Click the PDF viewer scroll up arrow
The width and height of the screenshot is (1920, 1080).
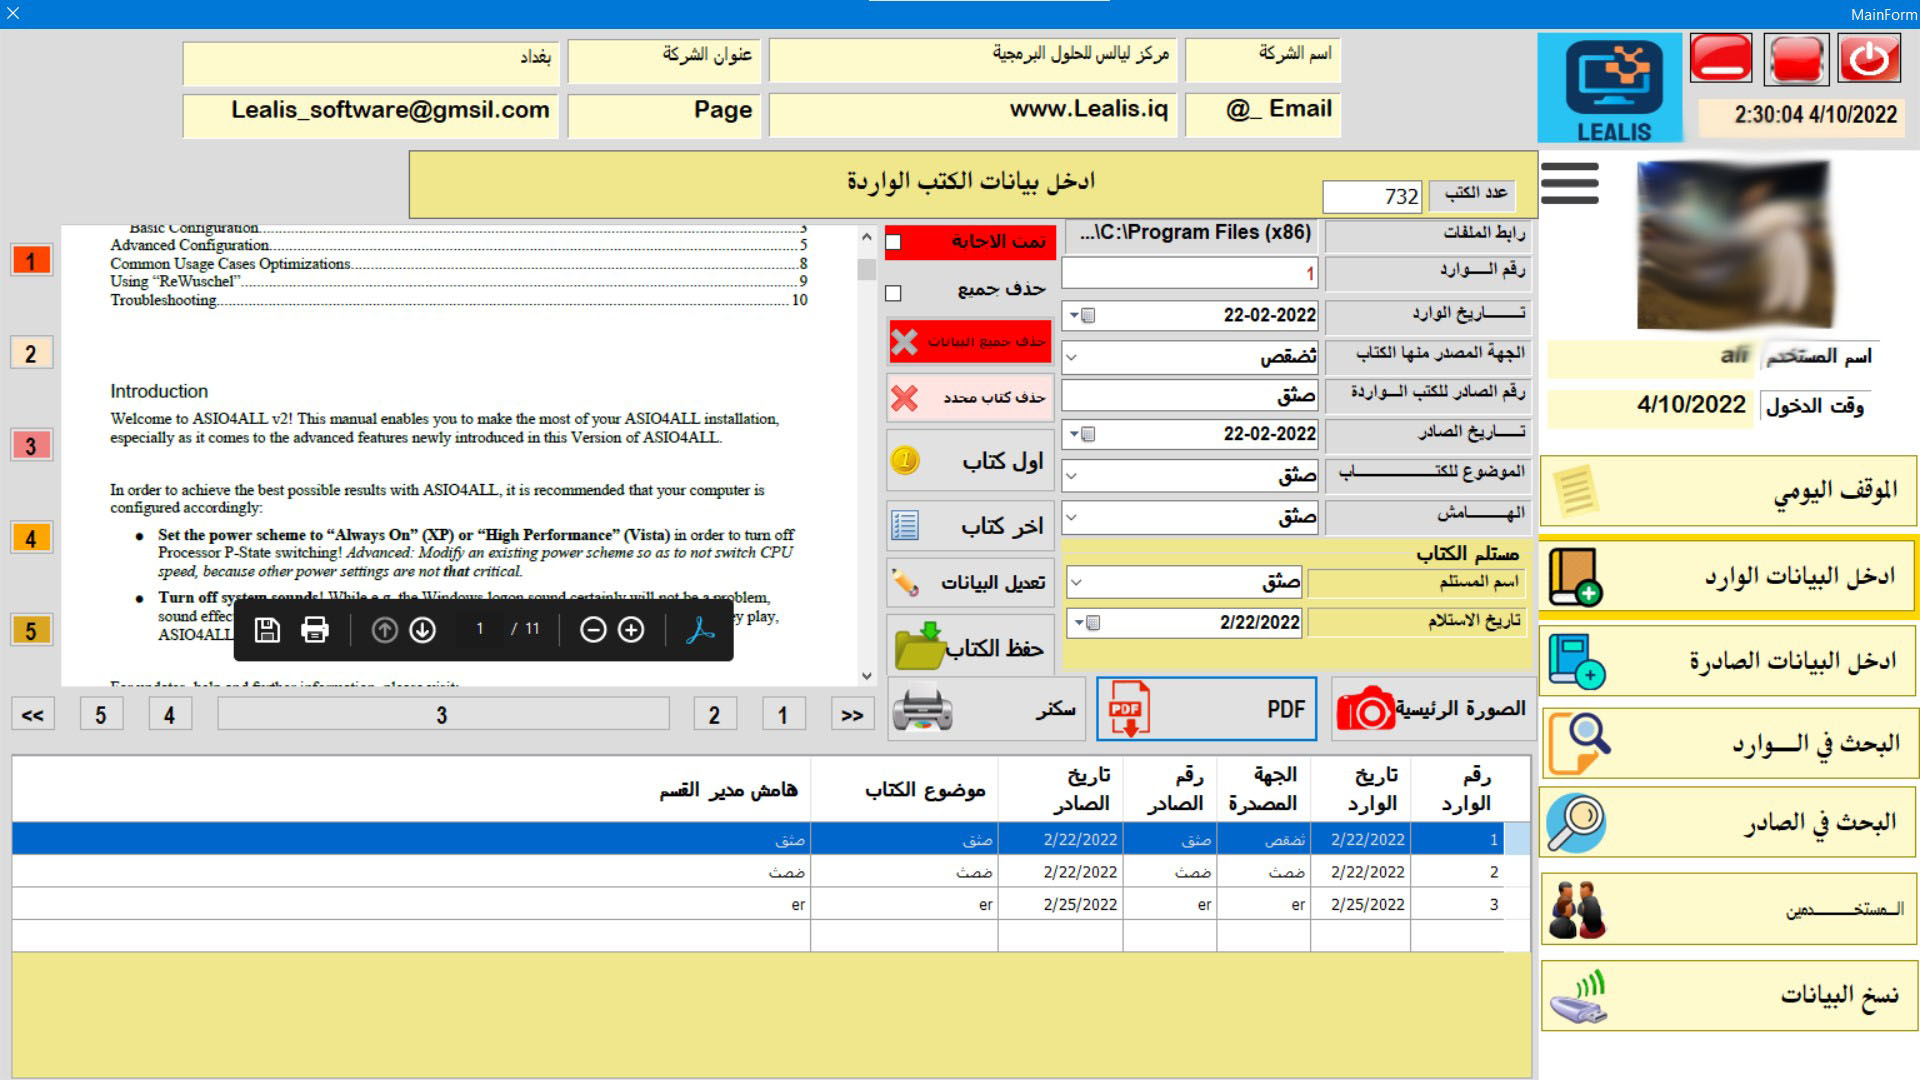866,237
